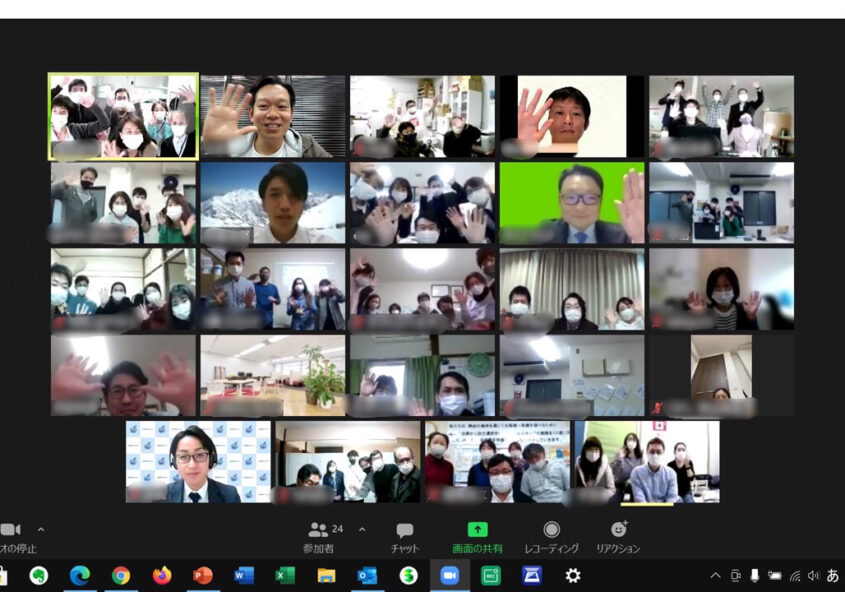Open the chat (チャット) panel
The width and height of the screenshot is (845, 592).
pyautogui.click(x=404, y=531)
